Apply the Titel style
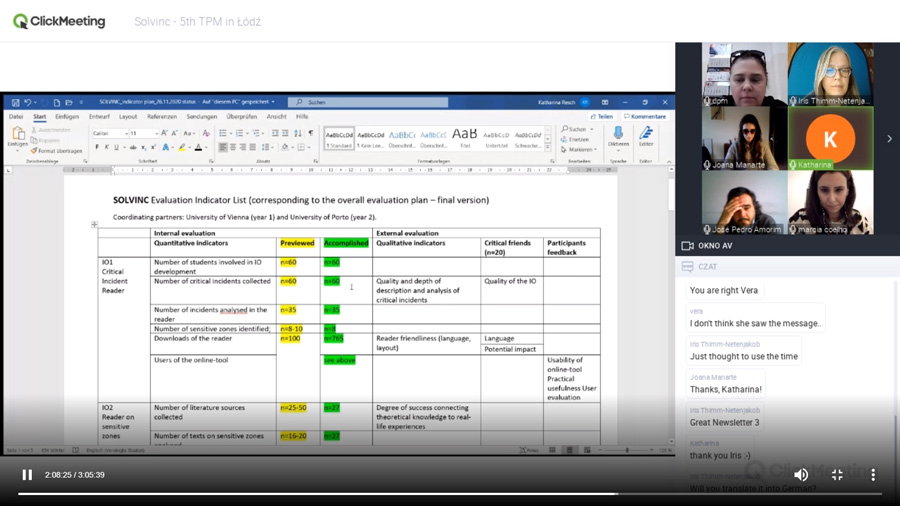Screen dimensions: 900x506 coord(464,138)
